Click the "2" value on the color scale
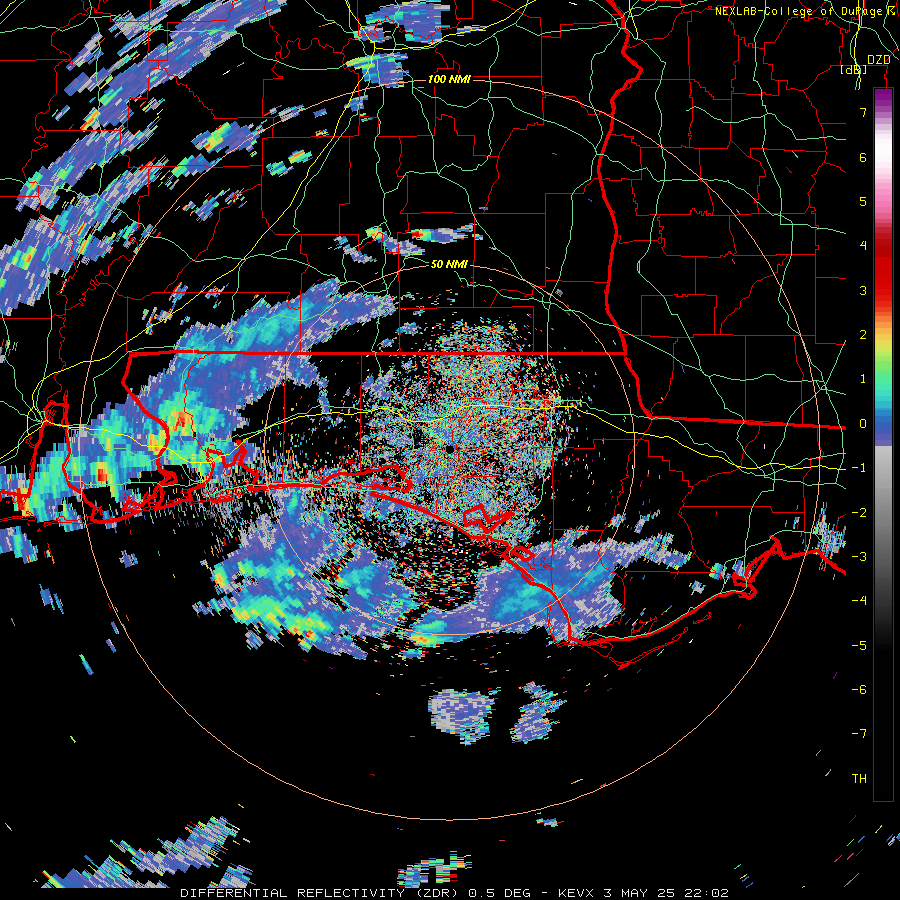900x900 pixels. (x=863, y=335)
